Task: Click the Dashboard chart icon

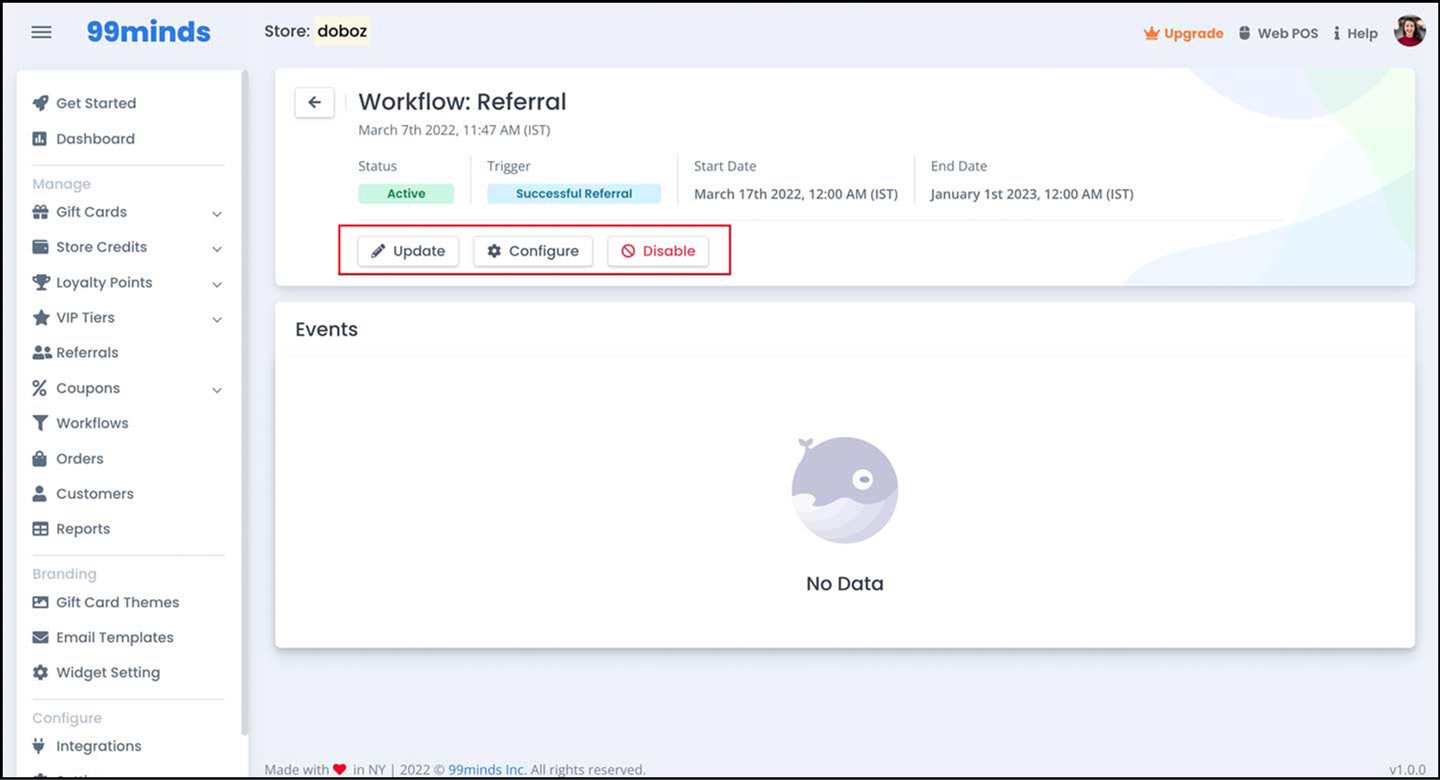Action: 40,139
